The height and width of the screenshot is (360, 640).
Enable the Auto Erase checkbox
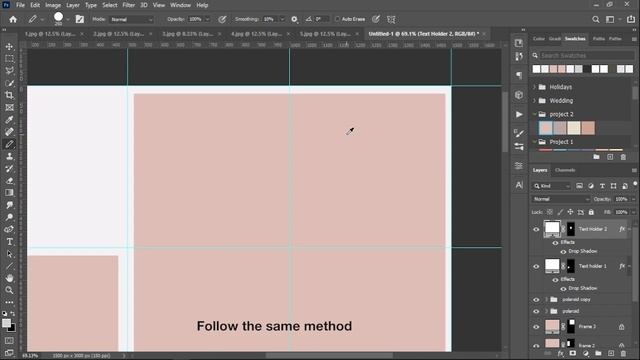pos(337,19)
